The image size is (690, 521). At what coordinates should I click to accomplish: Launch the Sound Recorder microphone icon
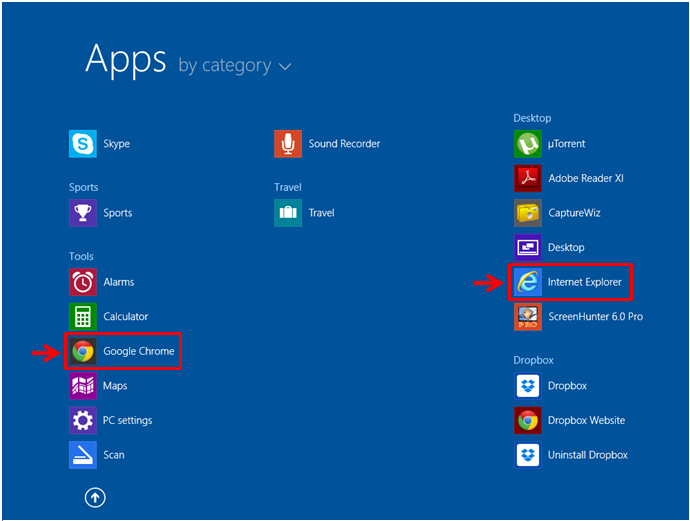point(288,143)
